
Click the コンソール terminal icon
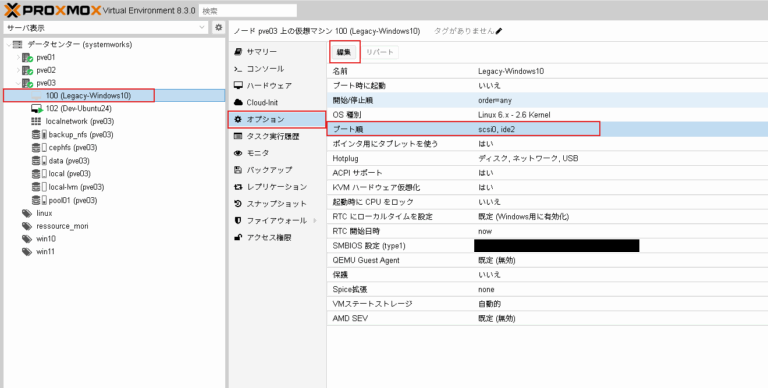tap(238, 69)
